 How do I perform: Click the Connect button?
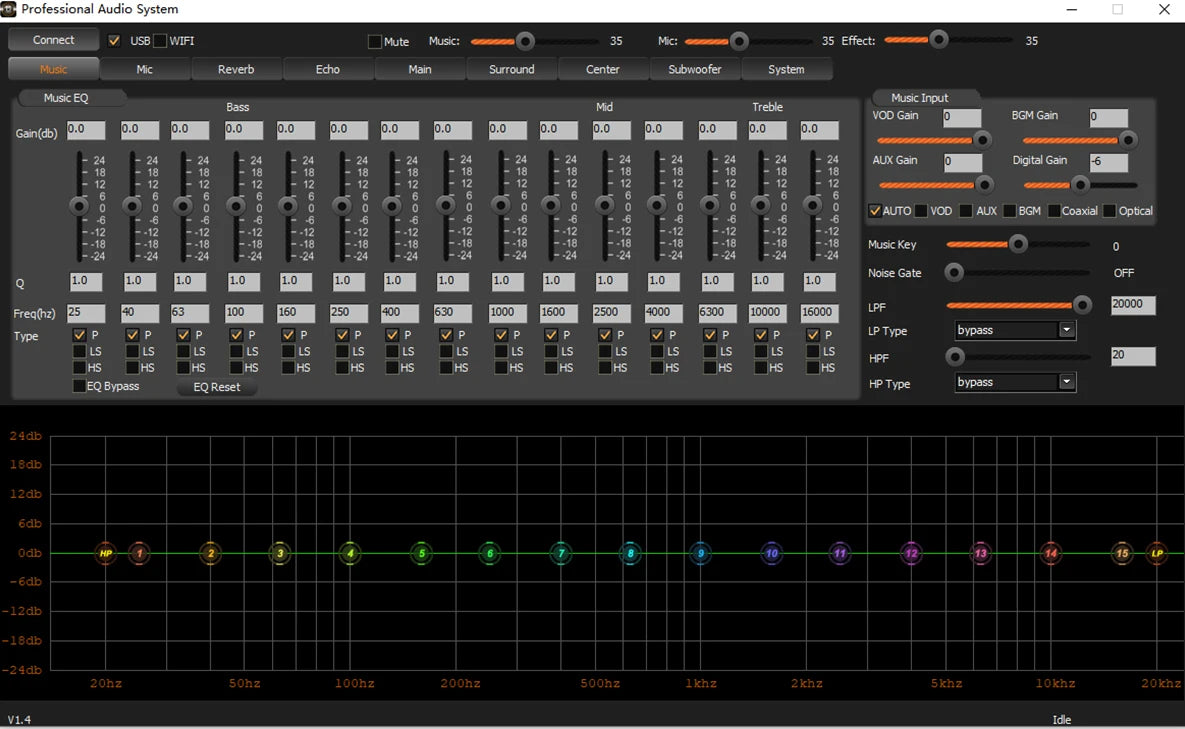coord(54,40)
